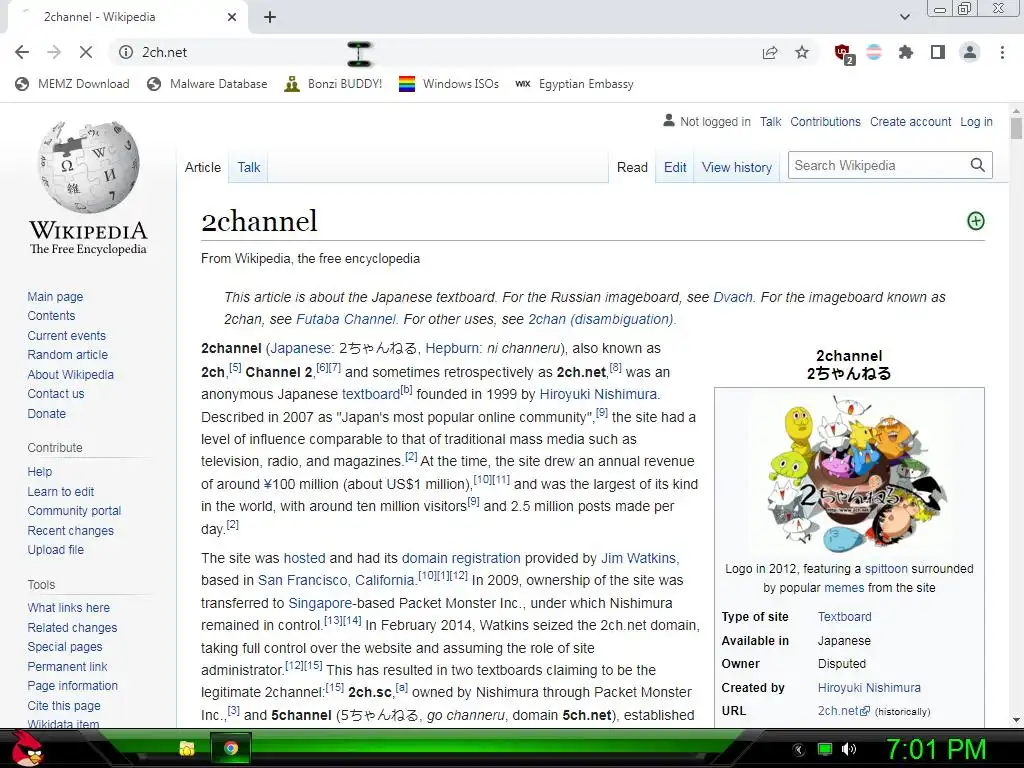Select the 2channel - Wikipedia tab
This screenshot has width=1024, height=768.
[127, 18]
